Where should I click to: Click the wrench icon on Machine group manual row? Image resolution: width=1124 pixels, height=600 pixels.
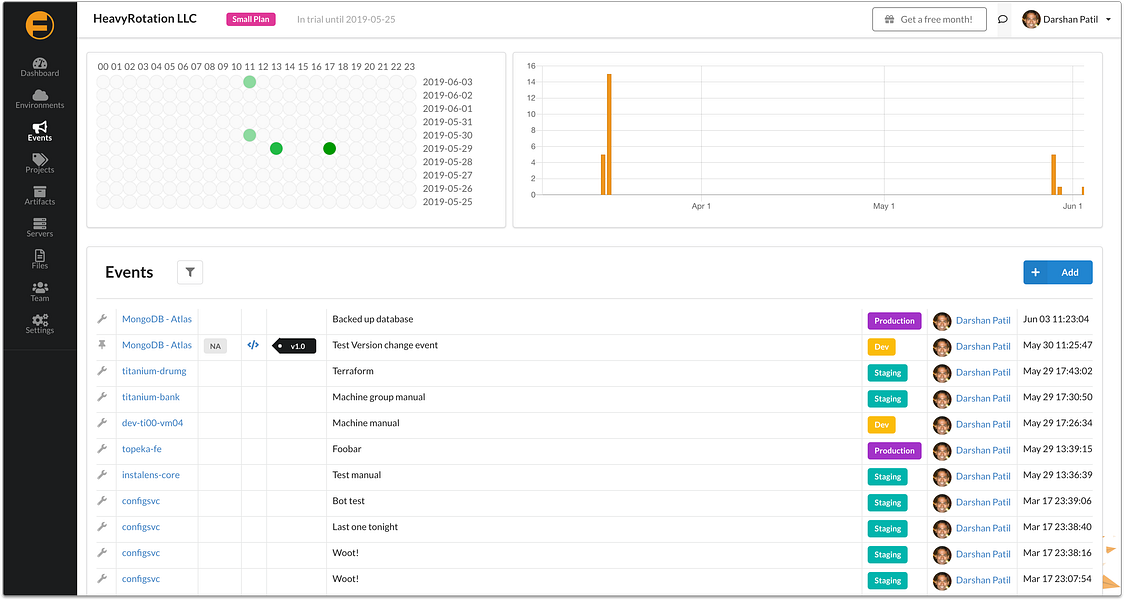coord(103,396)
